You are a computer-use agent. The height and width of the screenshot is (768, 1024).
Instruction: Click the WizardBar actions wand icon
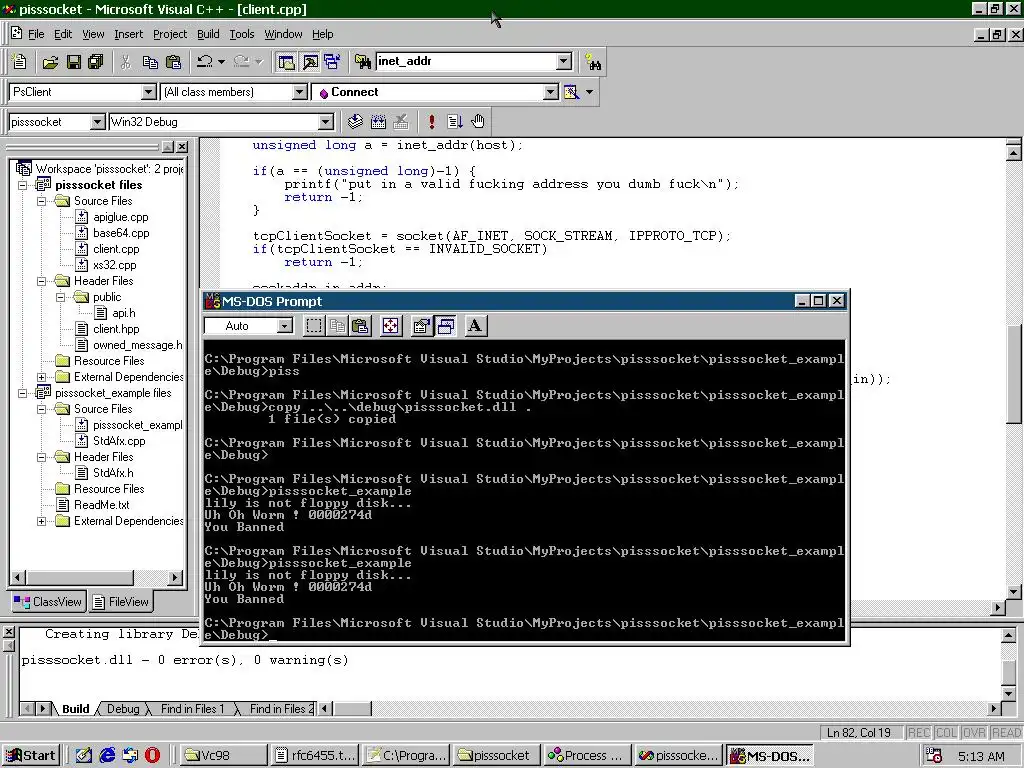tap(571, 92)
